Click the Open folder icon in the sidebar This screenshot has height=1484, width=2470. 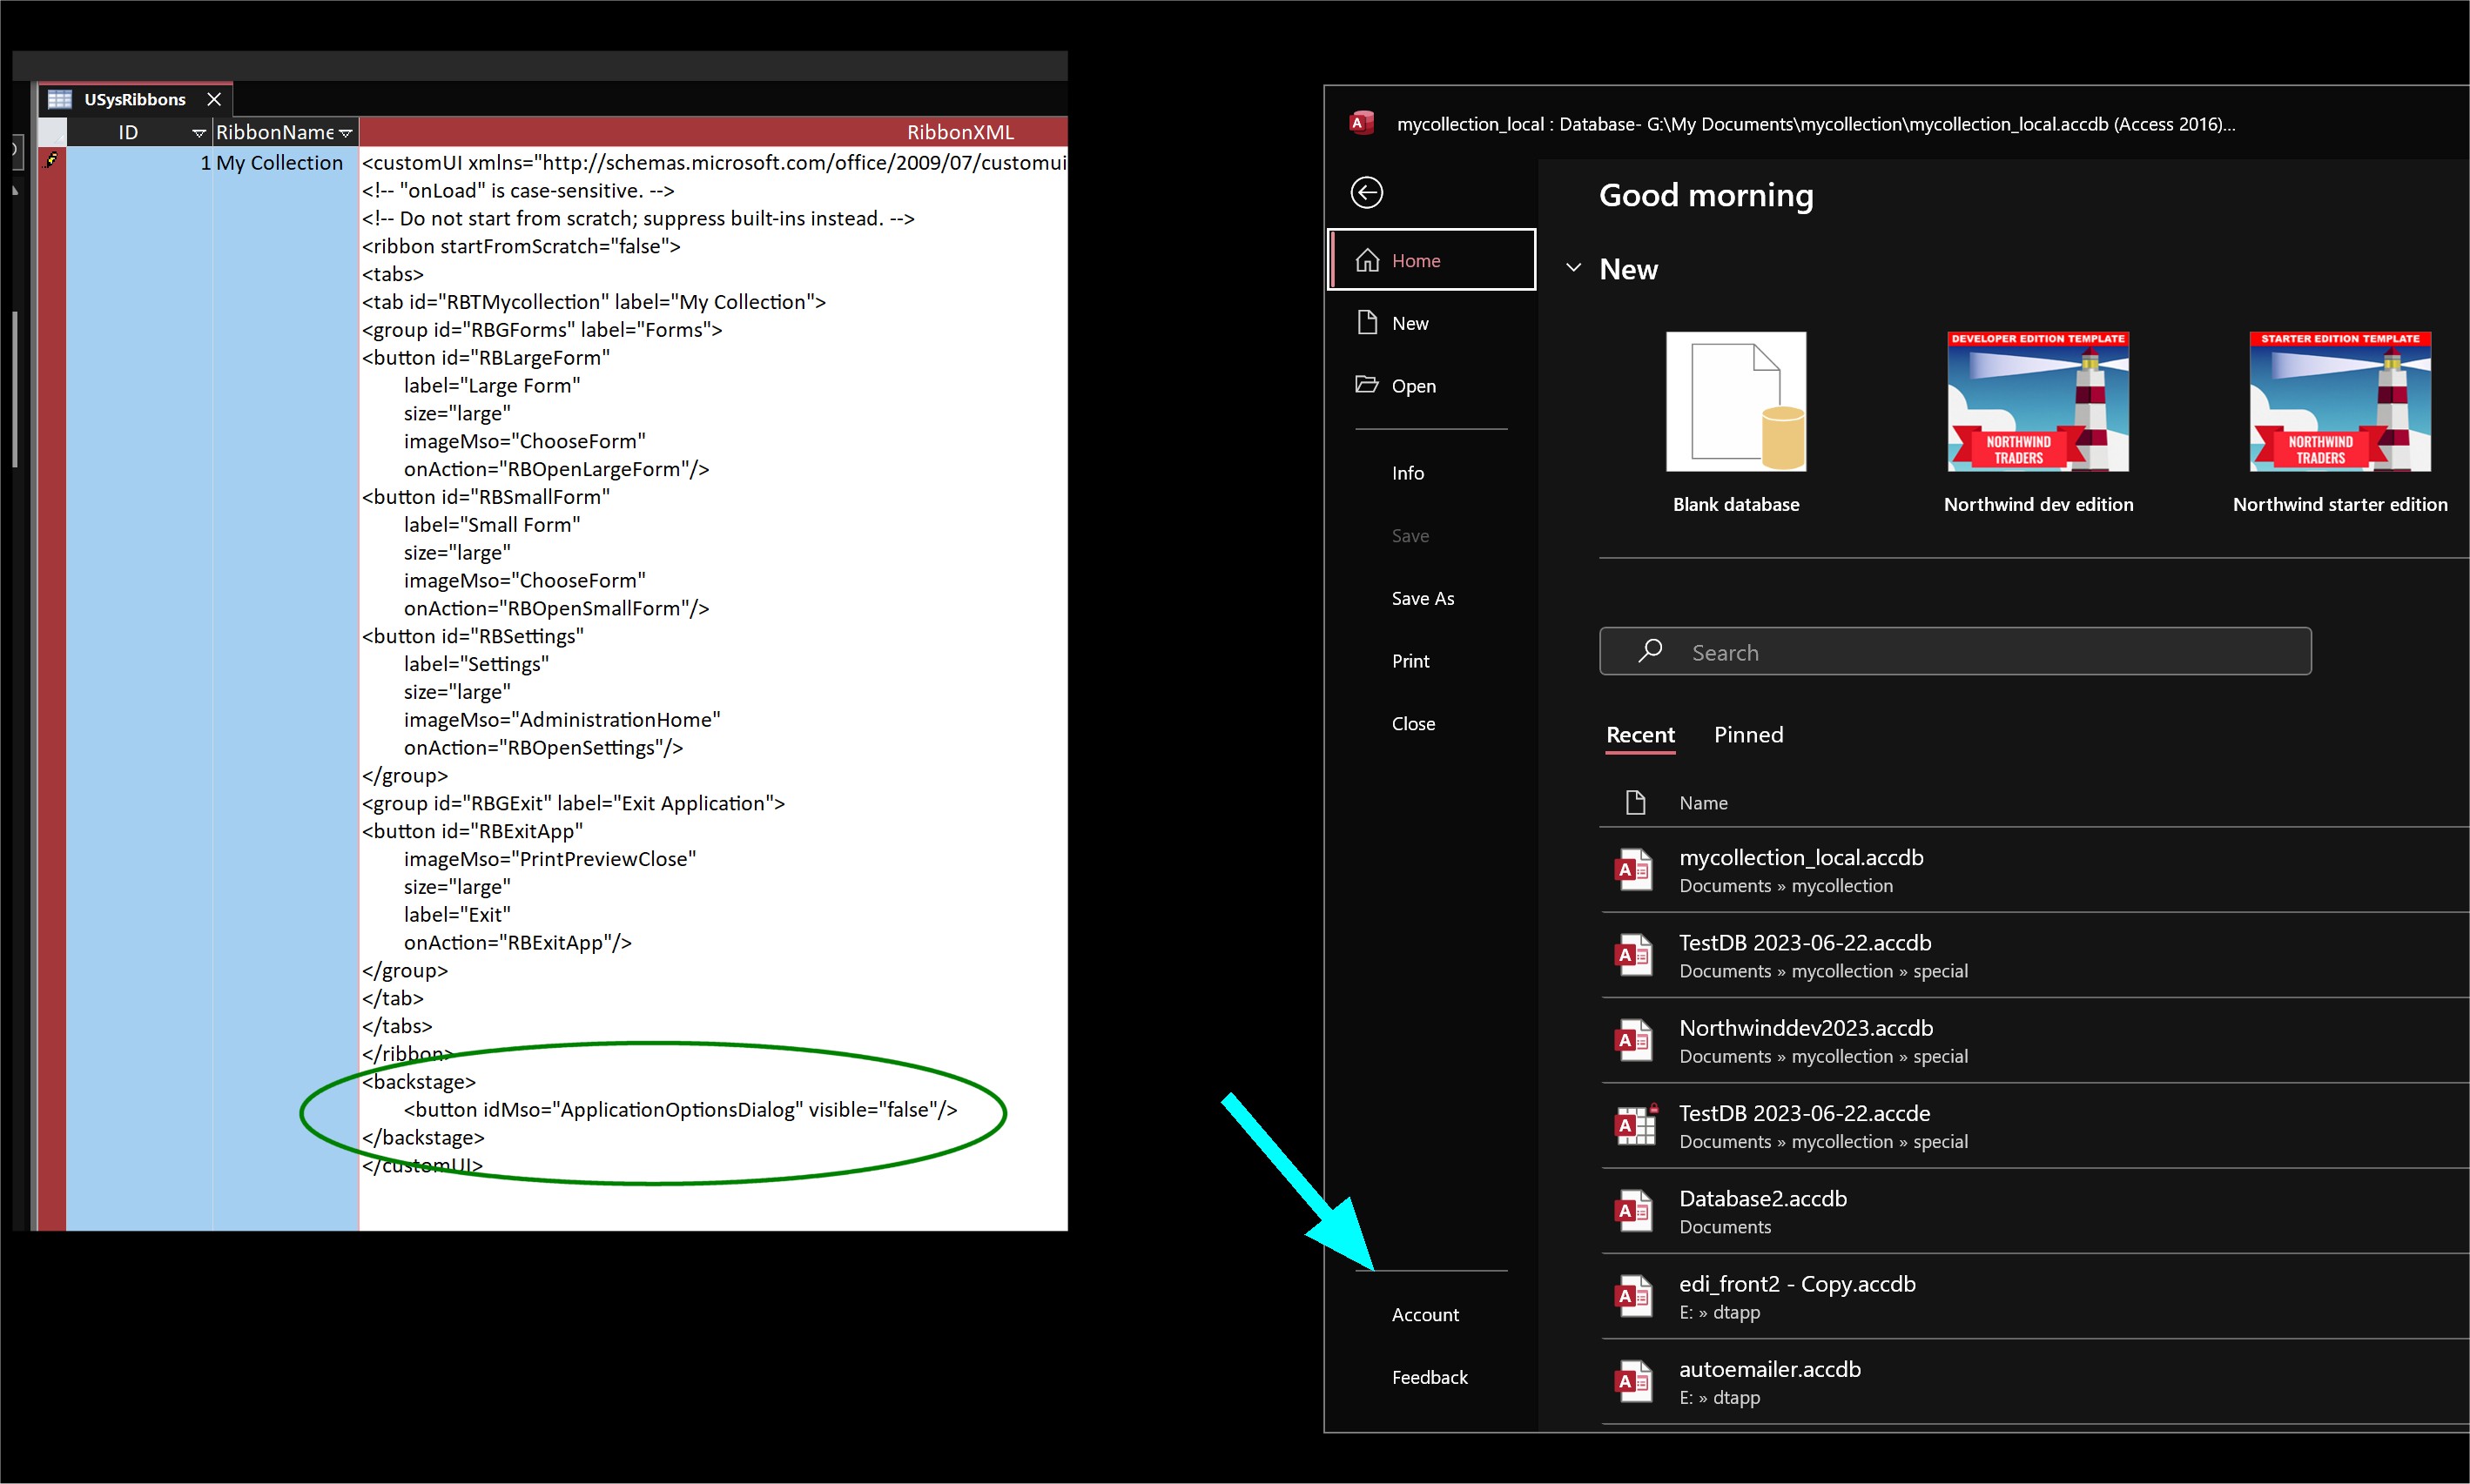1368,385
